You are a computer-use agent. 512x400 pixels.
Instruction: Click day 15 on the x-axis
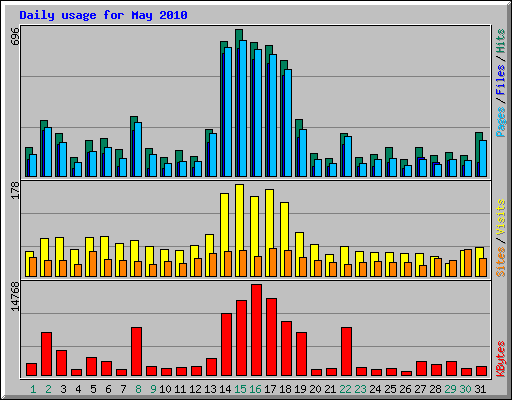[x=240, y=389]
